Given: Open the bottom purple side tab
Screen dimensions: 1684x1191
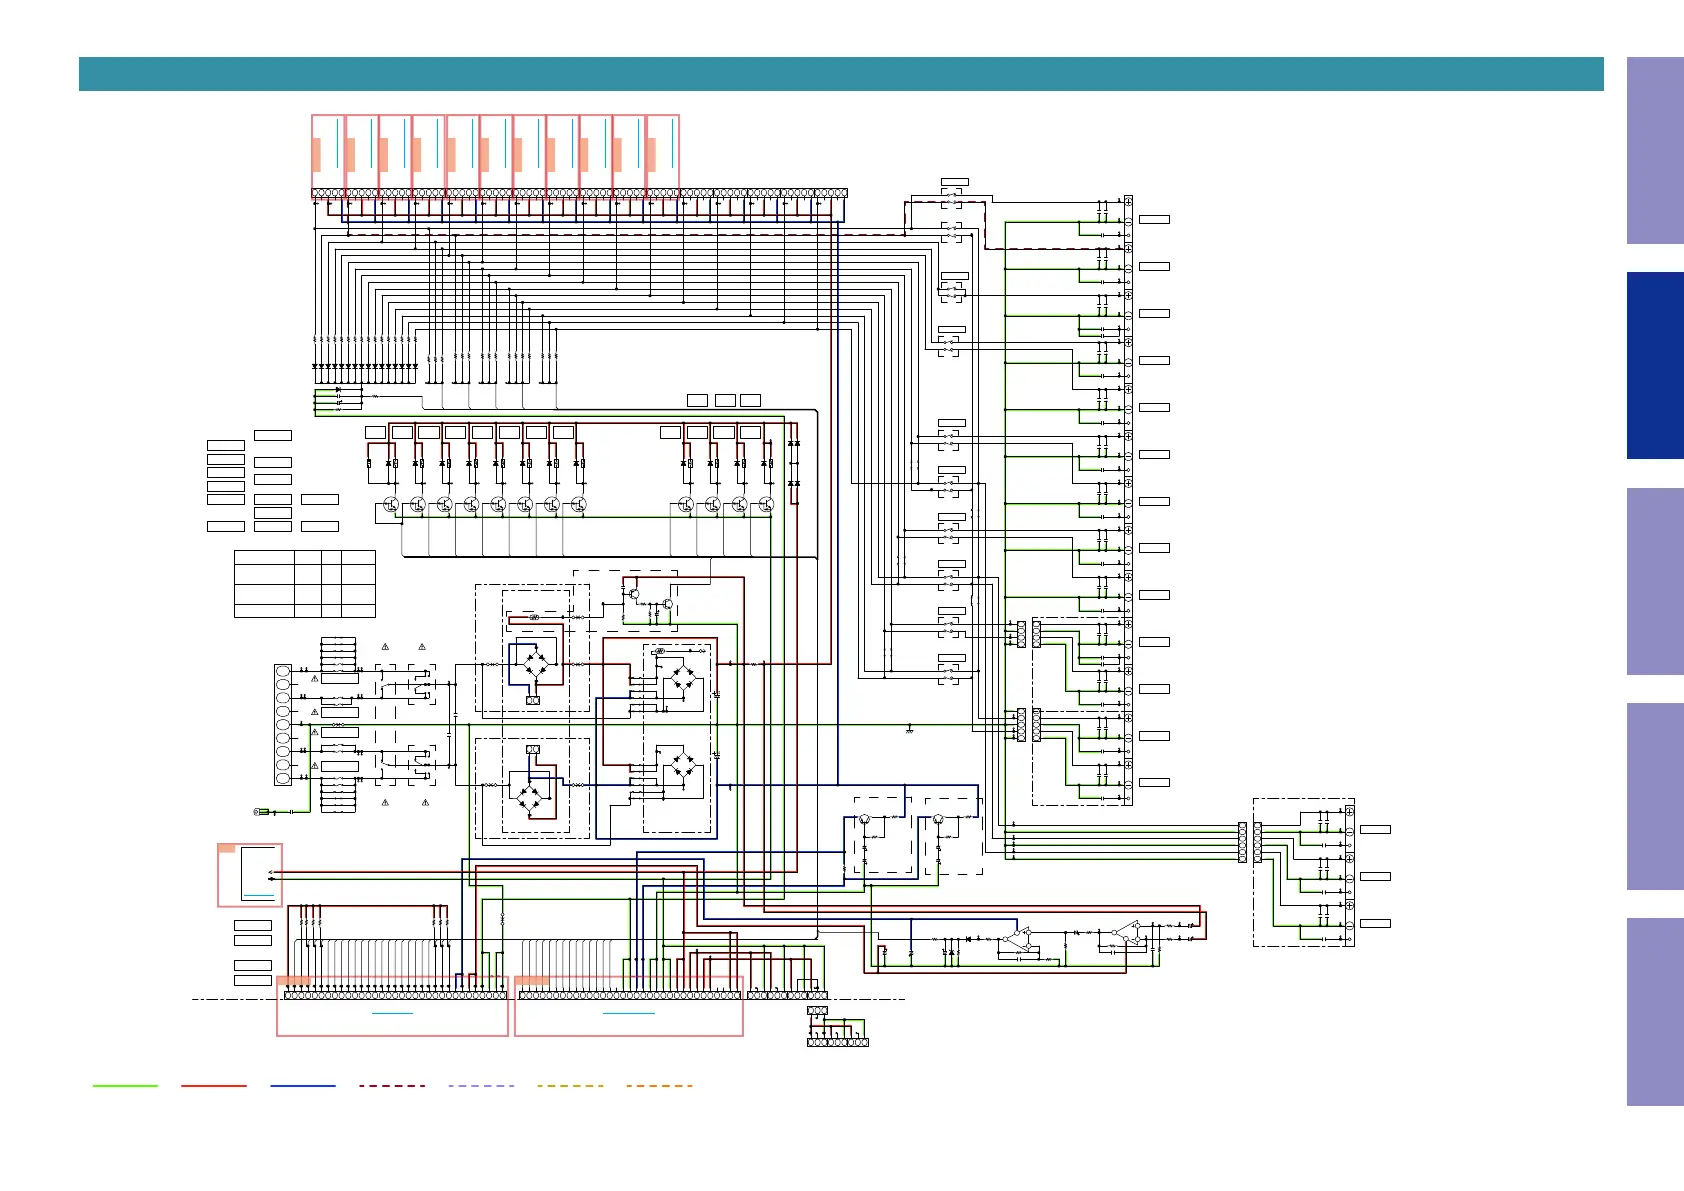Looking at the screenshot, I should (x=1654, y=1011).
